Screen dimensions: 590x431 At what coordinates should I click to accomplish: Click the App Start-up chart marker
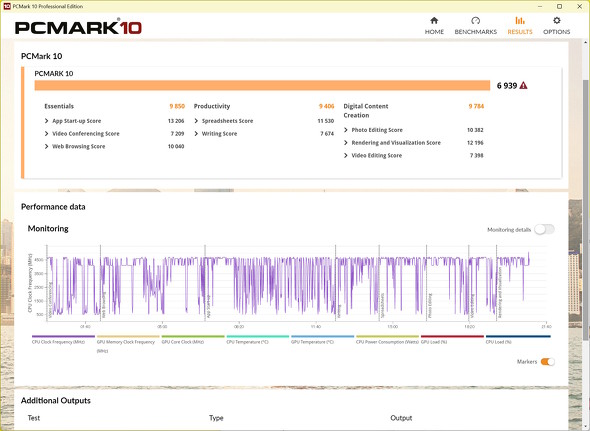(208, 306)
